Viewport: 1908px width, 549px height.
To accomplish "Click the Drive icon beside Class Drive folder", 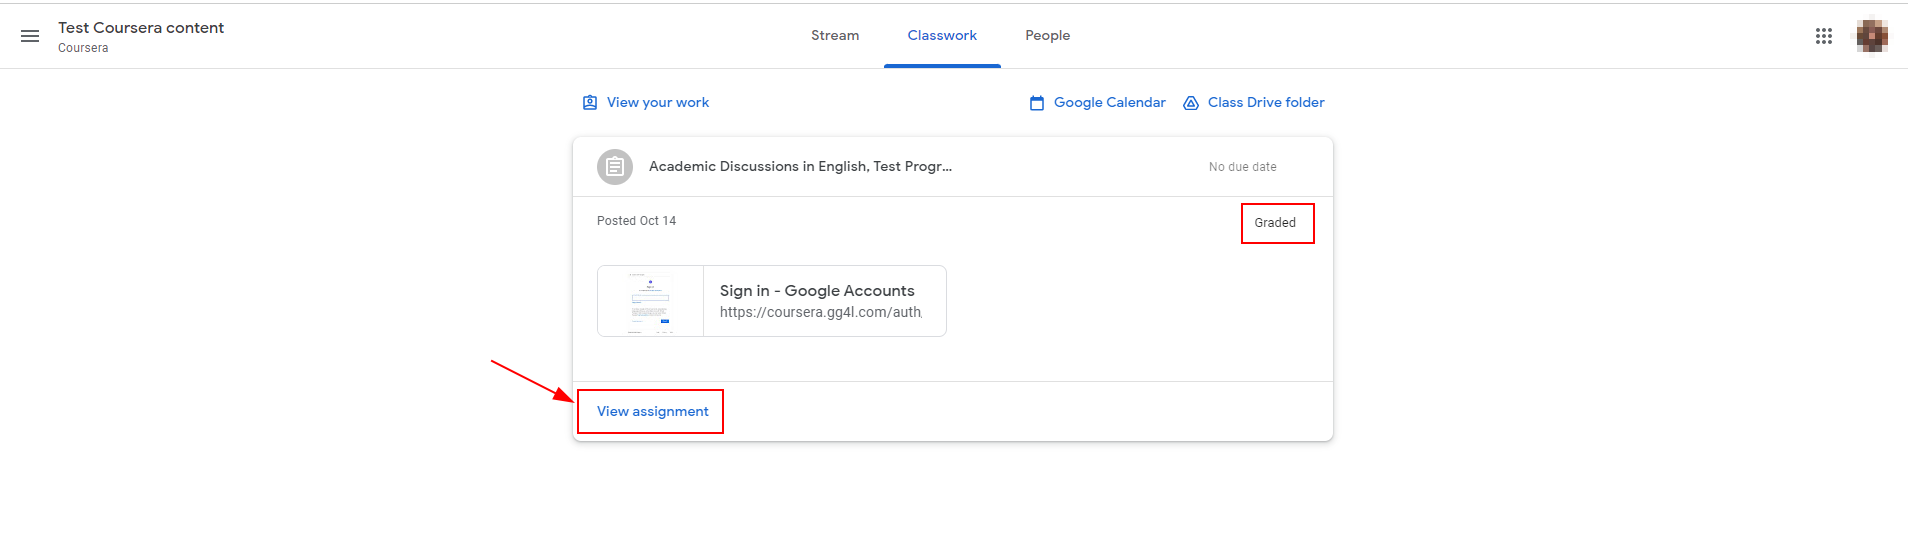I will [x=1191, y=103].
